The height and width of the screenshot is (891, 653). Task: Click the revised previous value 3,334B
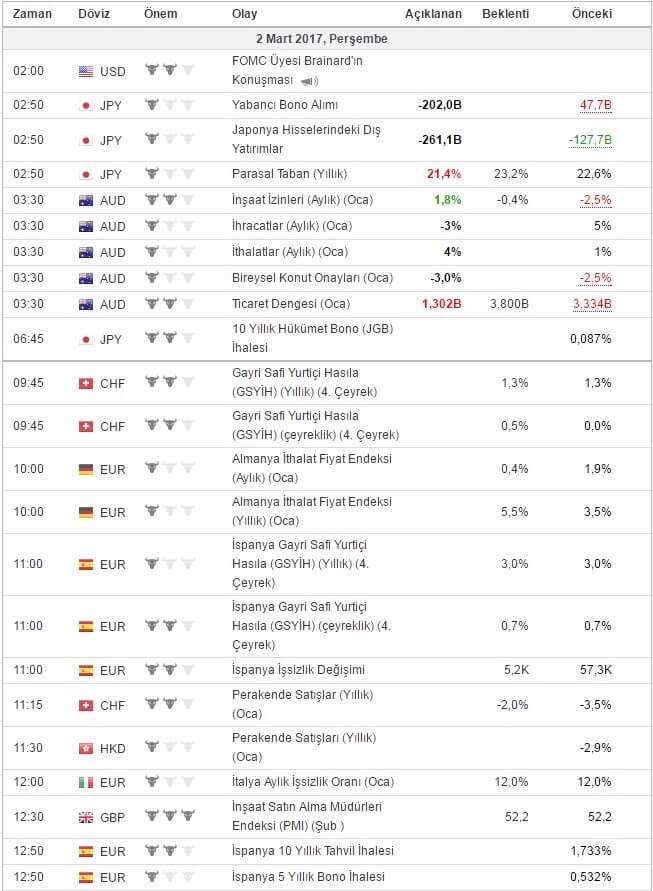tap(592, 304)
